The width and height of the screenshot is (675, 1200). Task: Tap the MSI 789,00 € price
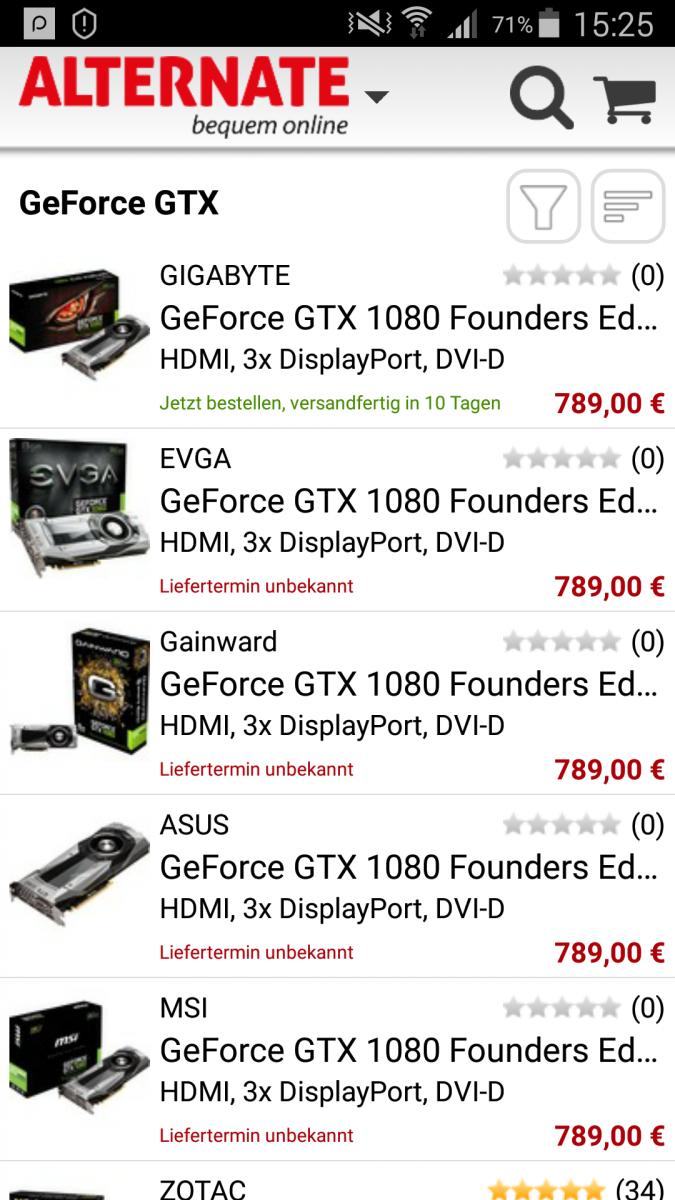coord(609,1136)
